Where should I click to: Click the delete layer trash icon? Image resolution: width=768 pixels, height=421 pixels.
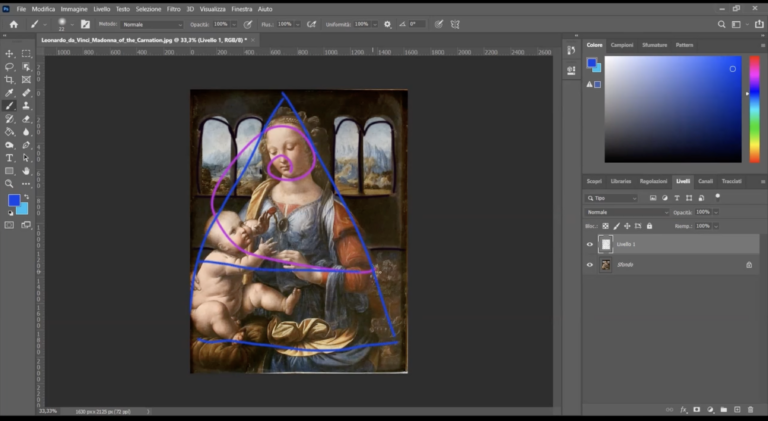pyautogui.click(x=751, y=409)
